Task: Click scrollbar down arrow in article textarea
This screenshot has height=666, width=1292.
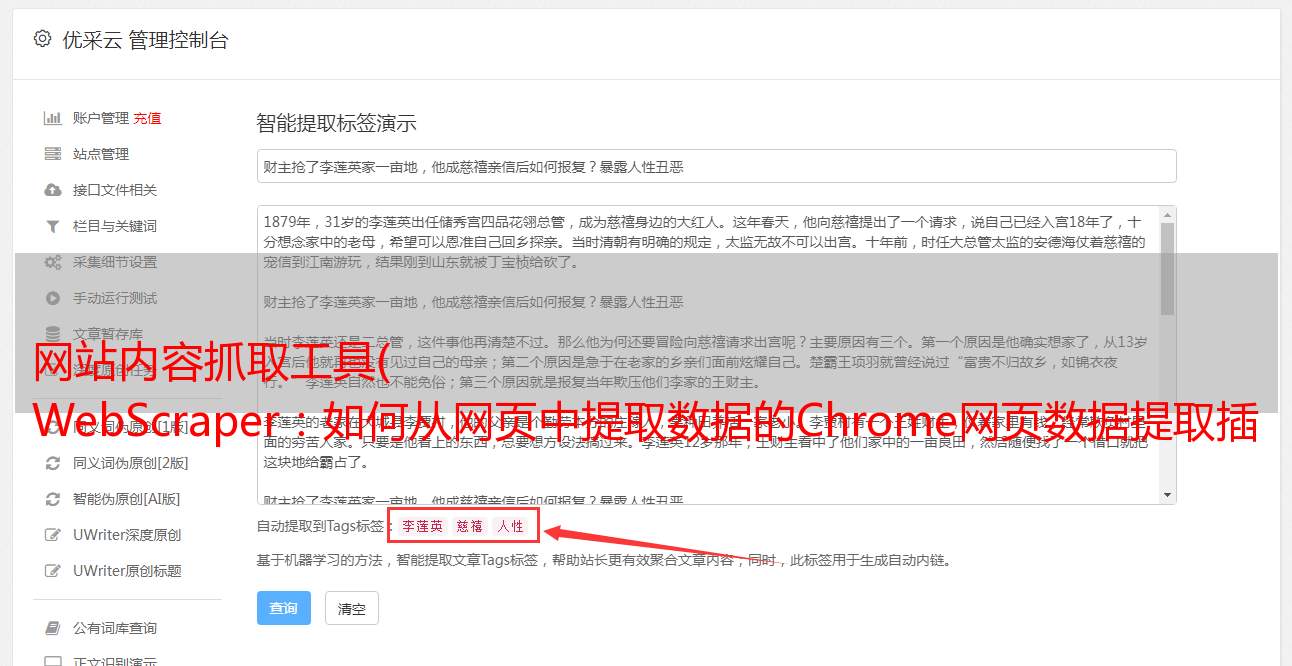Action: [1167, 495]
